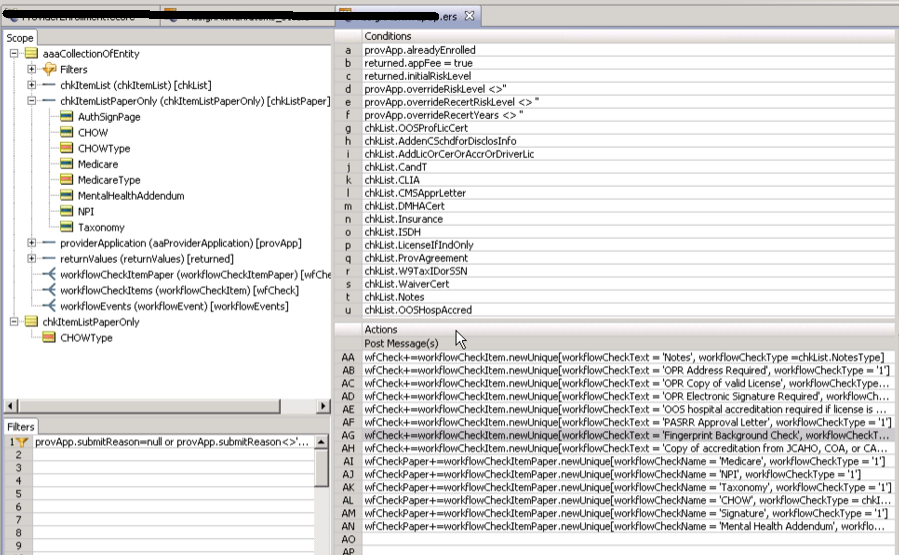
Task: Select action AG 'Fingerprint Background Check'
Action: click(628, 435)
